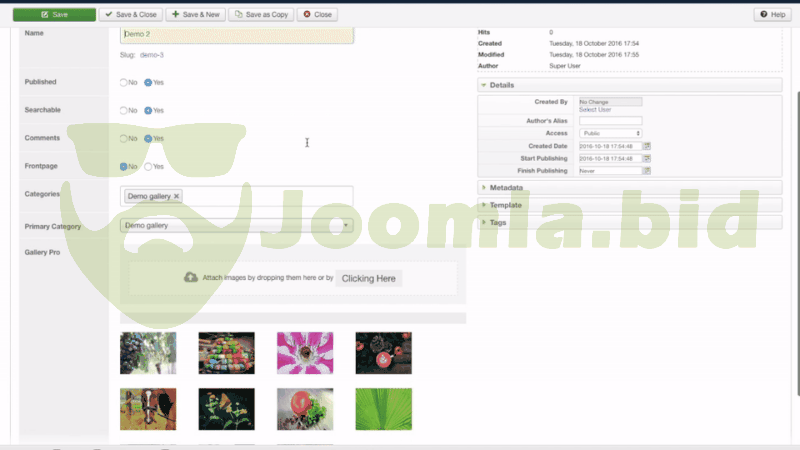Screen dimensions: 800x450
Task: Open calendar picker for Created Date
Action: click(647, 146)
